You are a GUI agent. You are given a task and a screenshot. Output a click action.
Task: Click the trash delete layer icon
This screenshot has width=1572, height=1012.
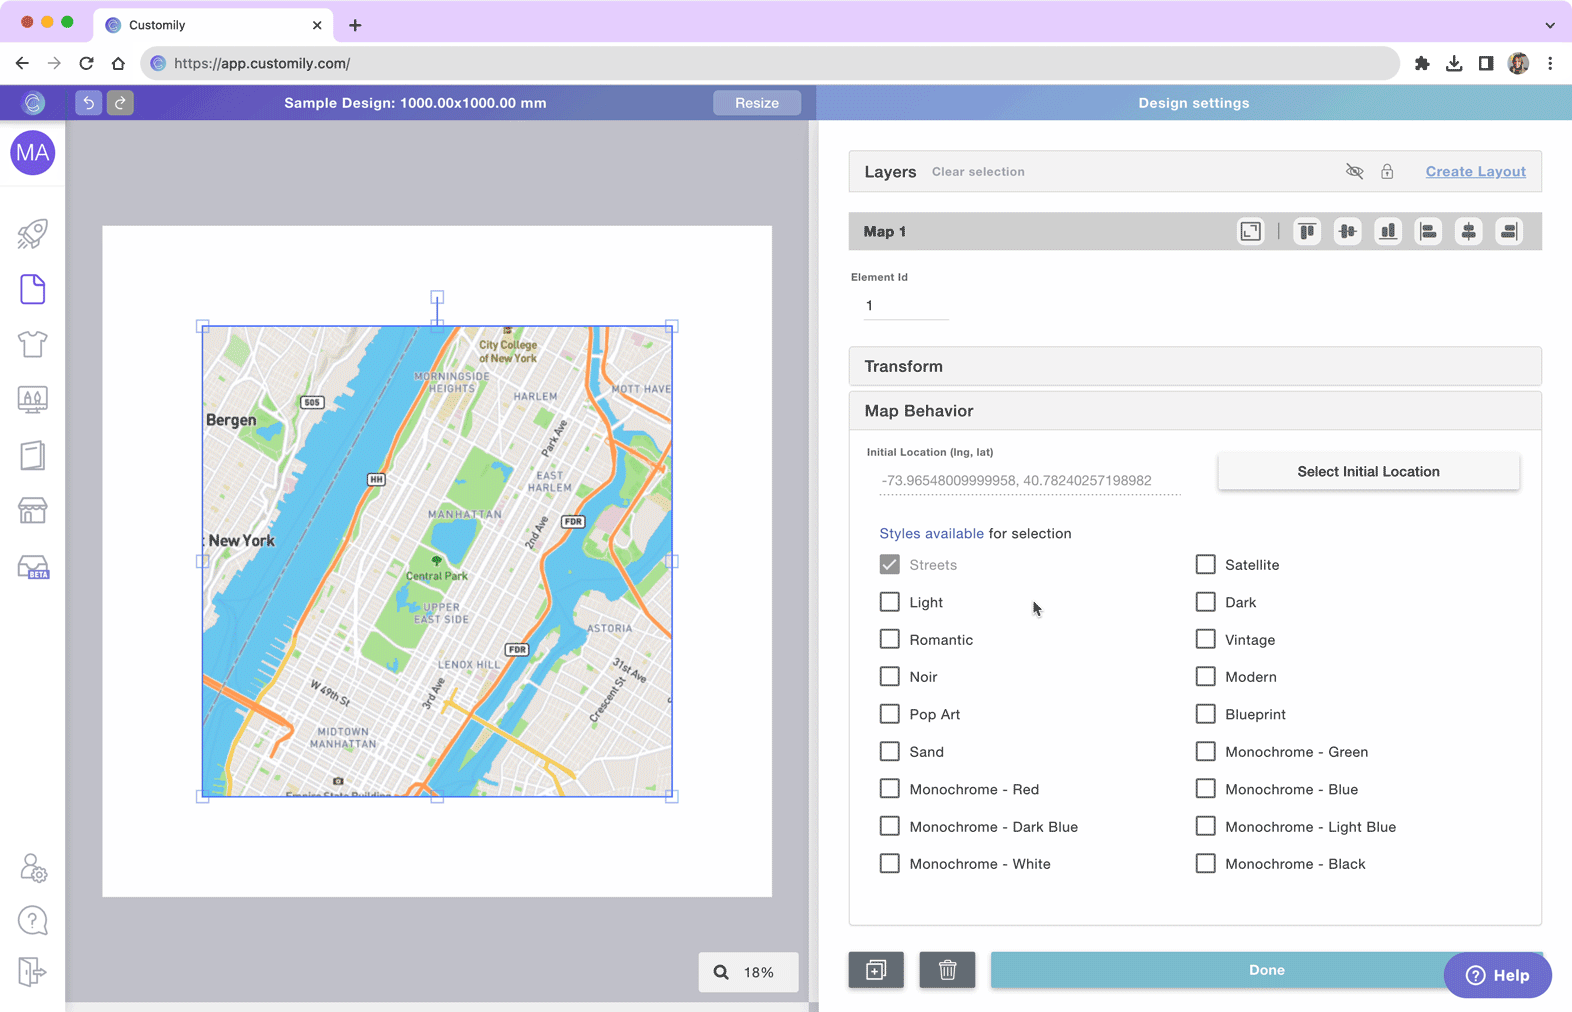point(947,970)
